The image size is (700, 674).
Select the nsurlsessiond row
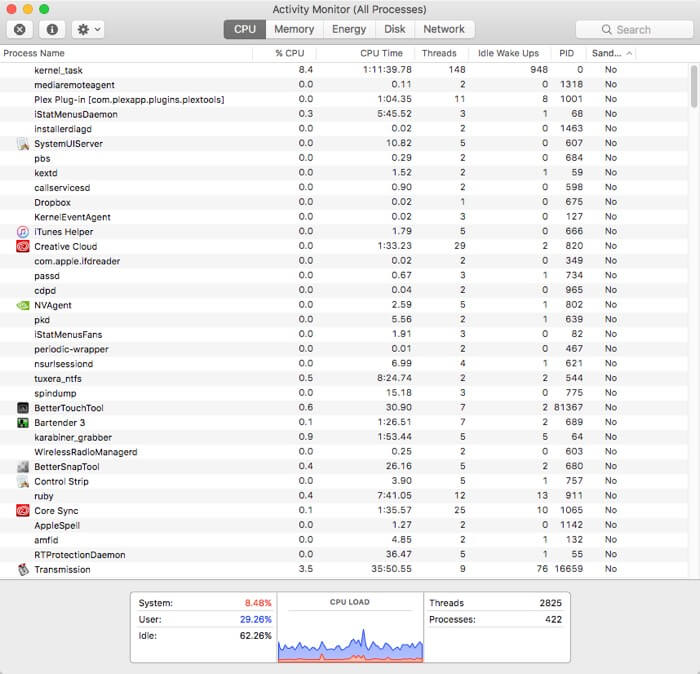pyautogui.click(x=344, y=364)
